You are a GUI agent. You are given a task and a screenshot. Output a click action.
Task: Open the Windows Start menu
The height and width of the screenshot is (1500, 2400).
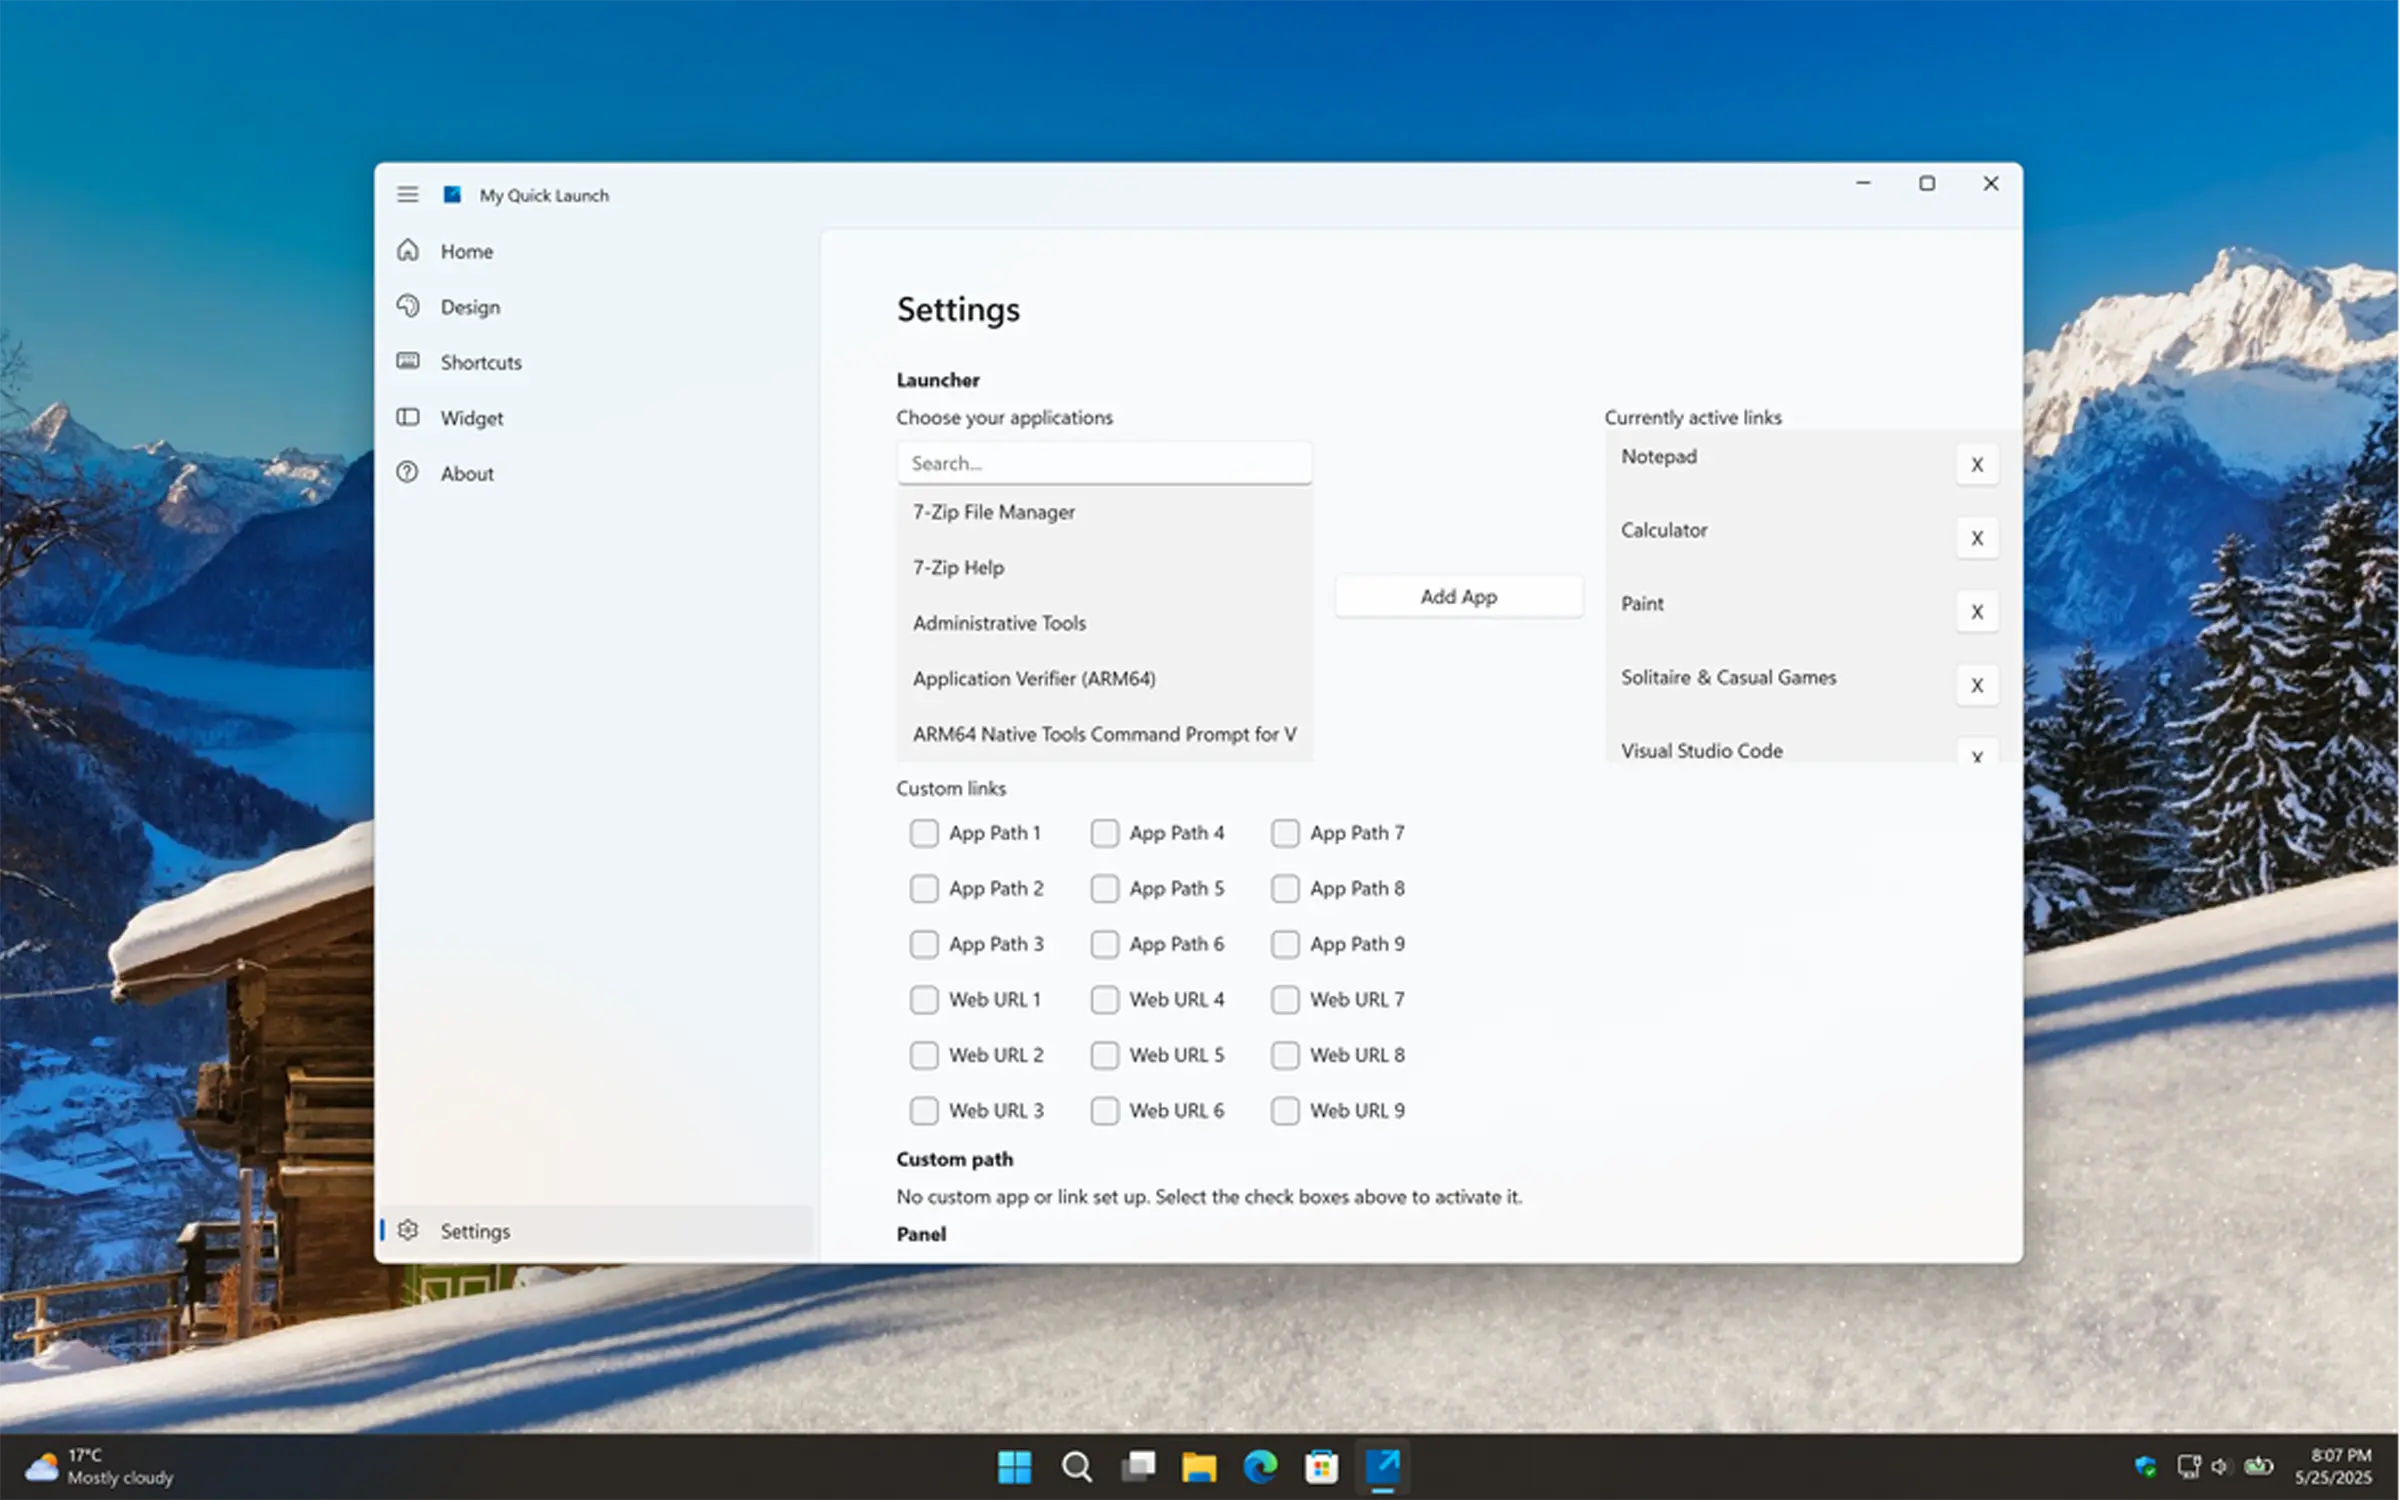click(x=1015, y=1467)
